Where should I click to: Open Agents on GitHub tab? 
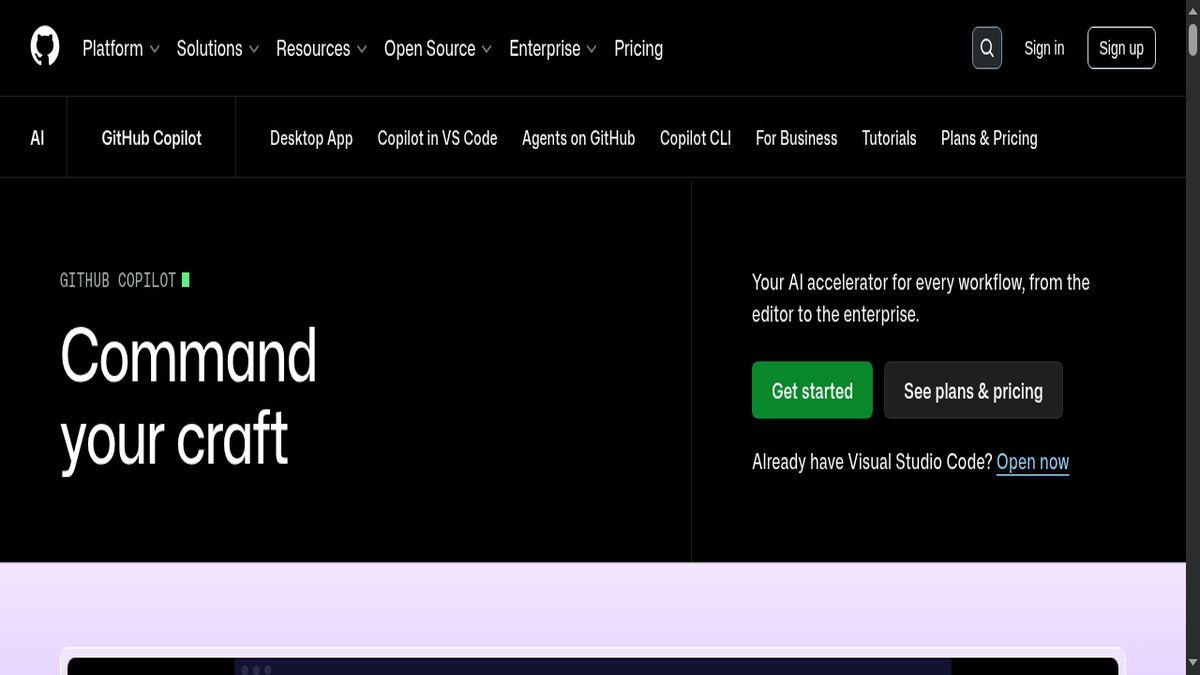[x=578, y=138]
